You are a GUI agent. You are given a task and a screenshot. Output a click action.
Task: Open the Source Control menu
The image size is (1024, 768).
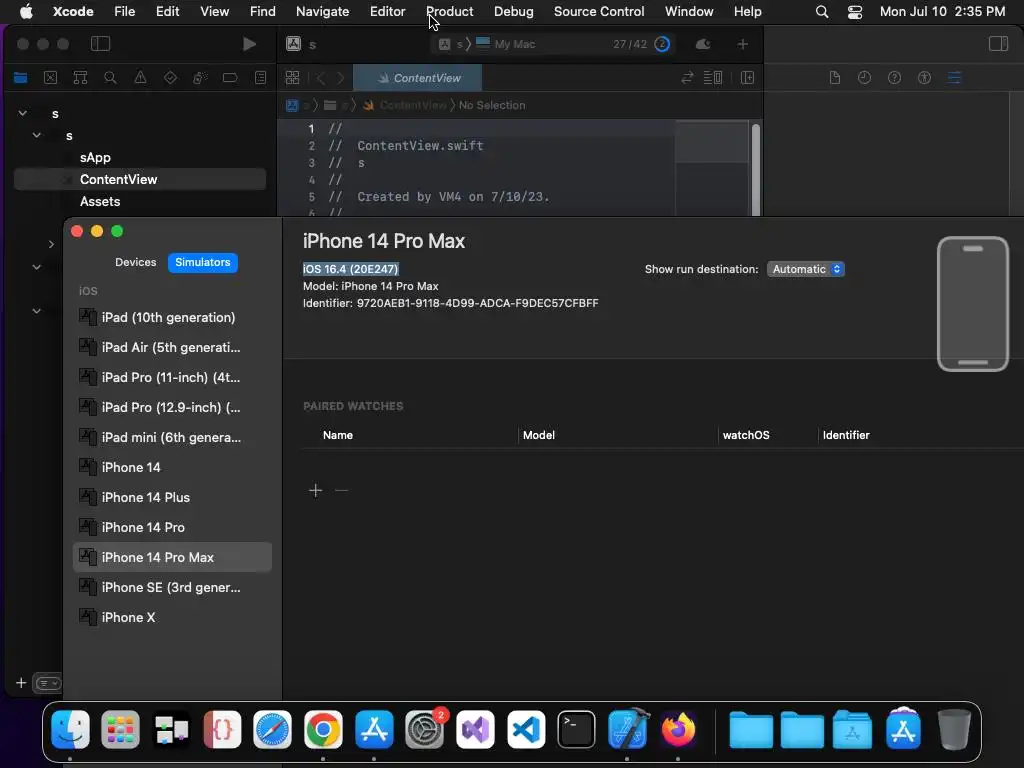[x=599, y=11]
